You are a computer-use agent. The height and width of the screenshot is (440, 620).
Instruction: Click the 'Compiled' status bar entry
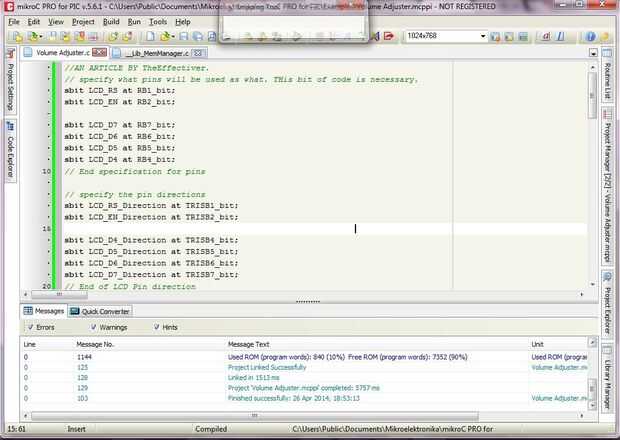point(211,429)
